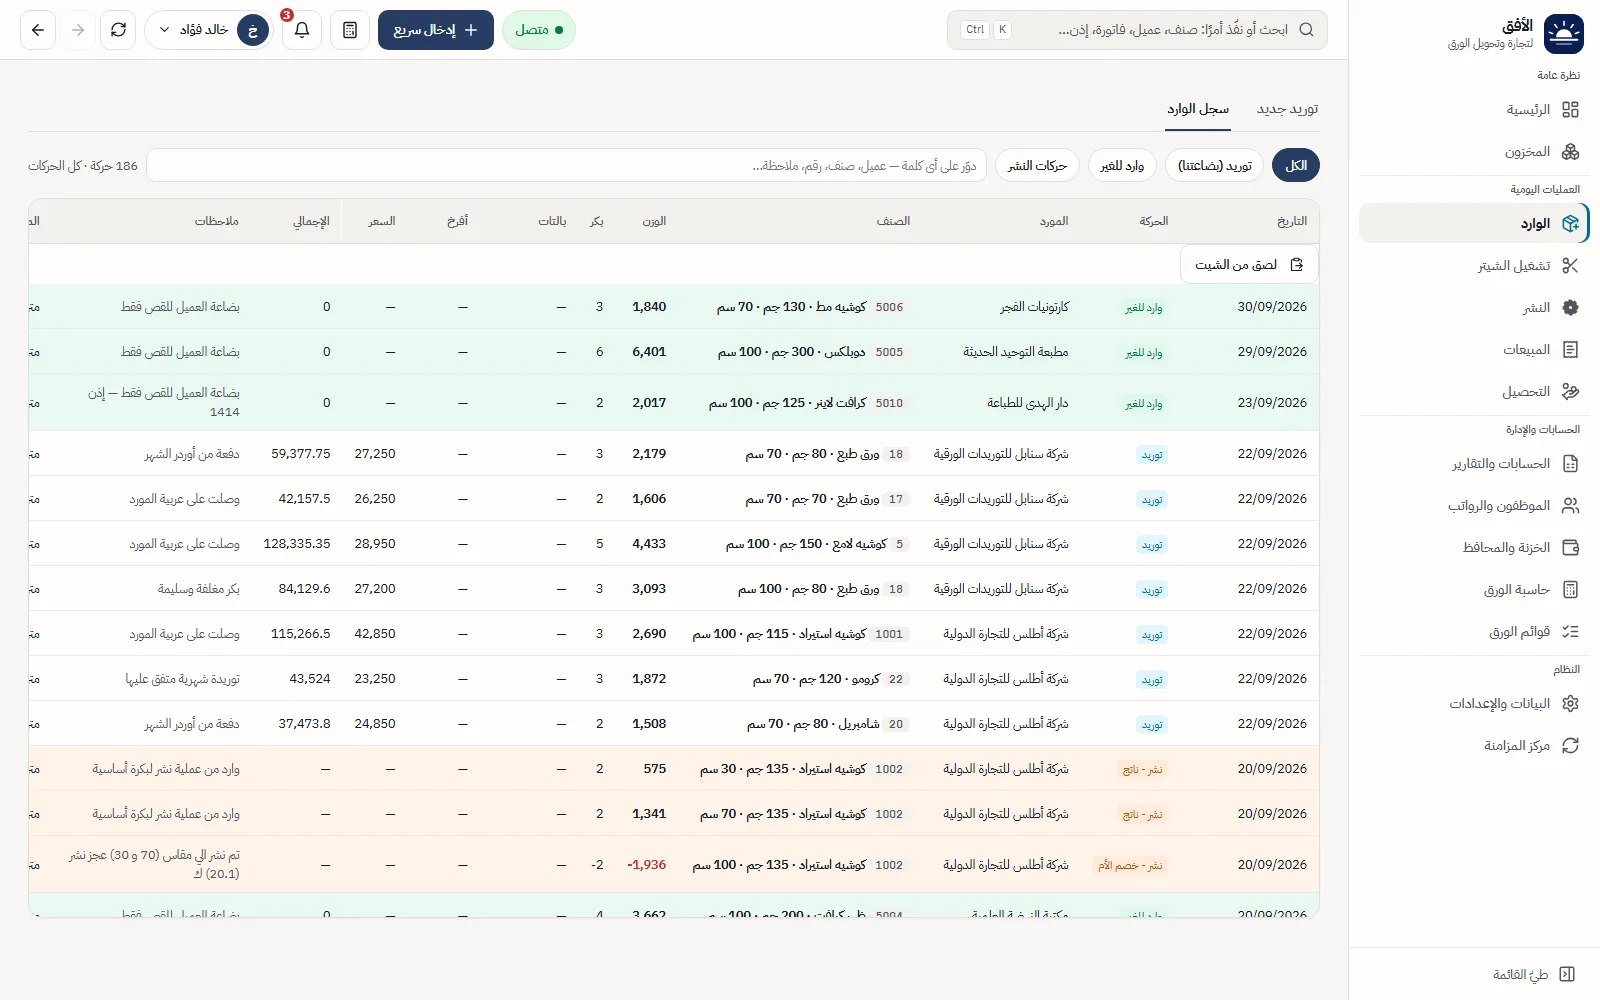This screenshot has height=1000, width=1600.
Task: Open المخزون inventory icon in sidebar
Action: click(x=1570, y=152)
